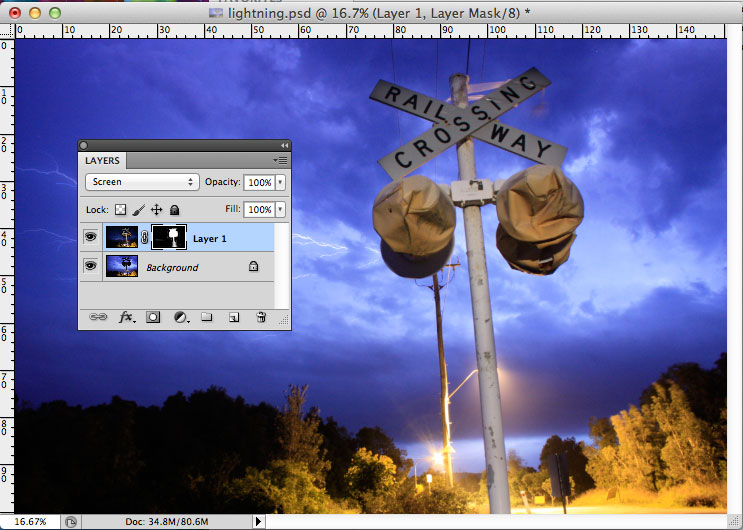The height and width of the screenshot is (530, 743).
Task: Select the LAYERS tab
Action: (102, 160)
